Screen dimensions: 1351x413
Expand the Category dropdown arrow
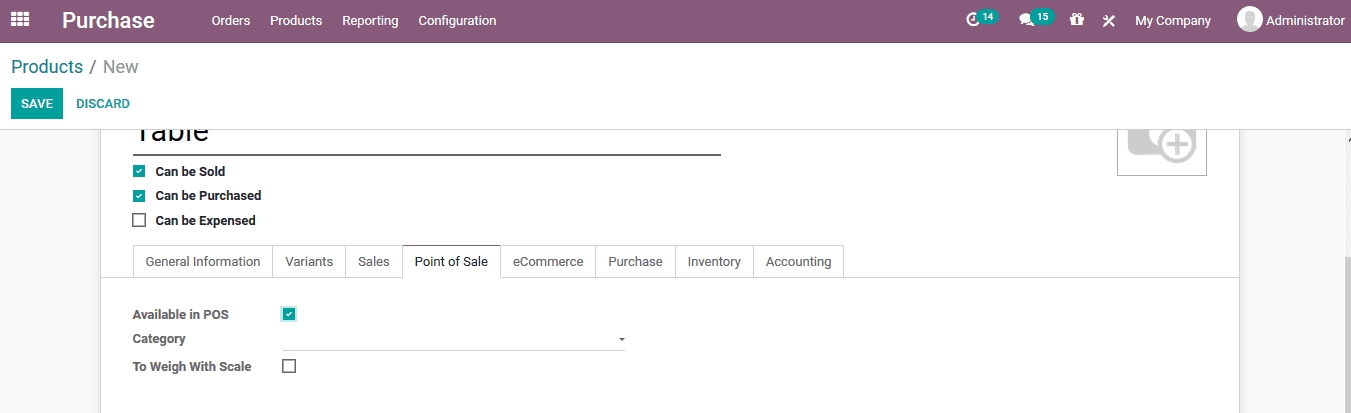(x=621, y=340)
